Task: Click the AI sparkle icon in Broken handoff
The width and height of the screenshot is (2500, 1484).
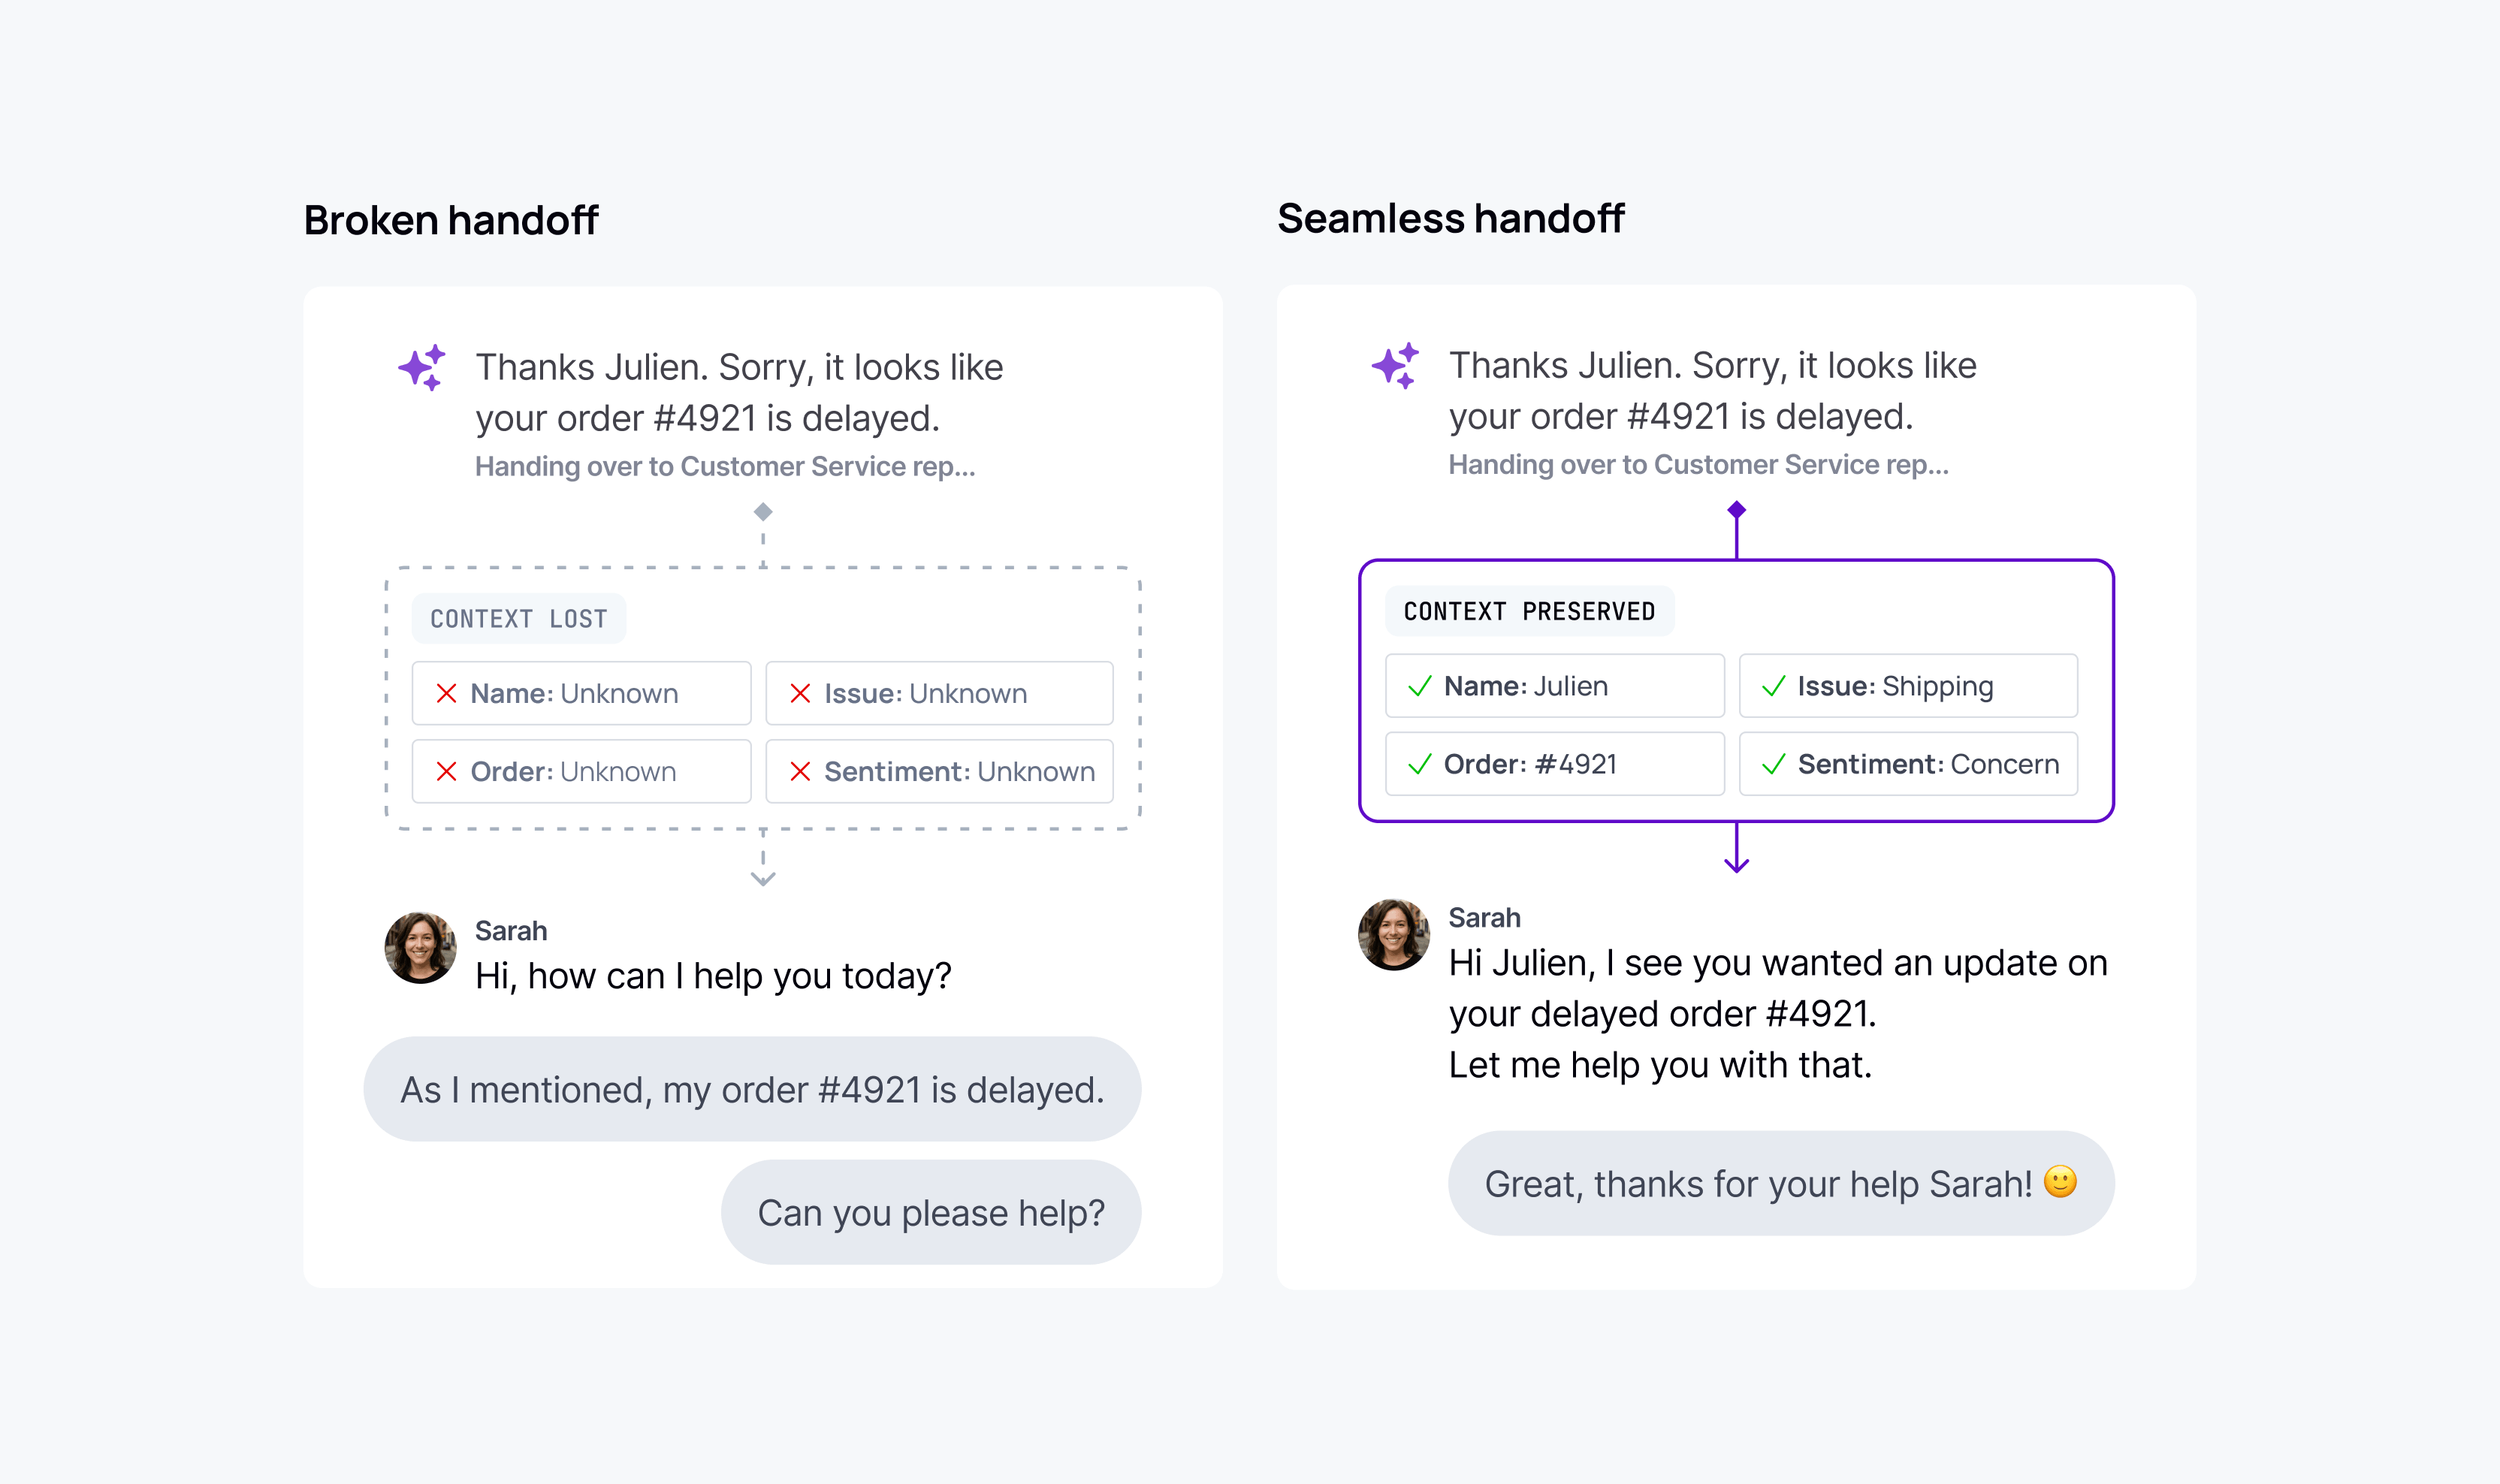Action: point(422,367)
